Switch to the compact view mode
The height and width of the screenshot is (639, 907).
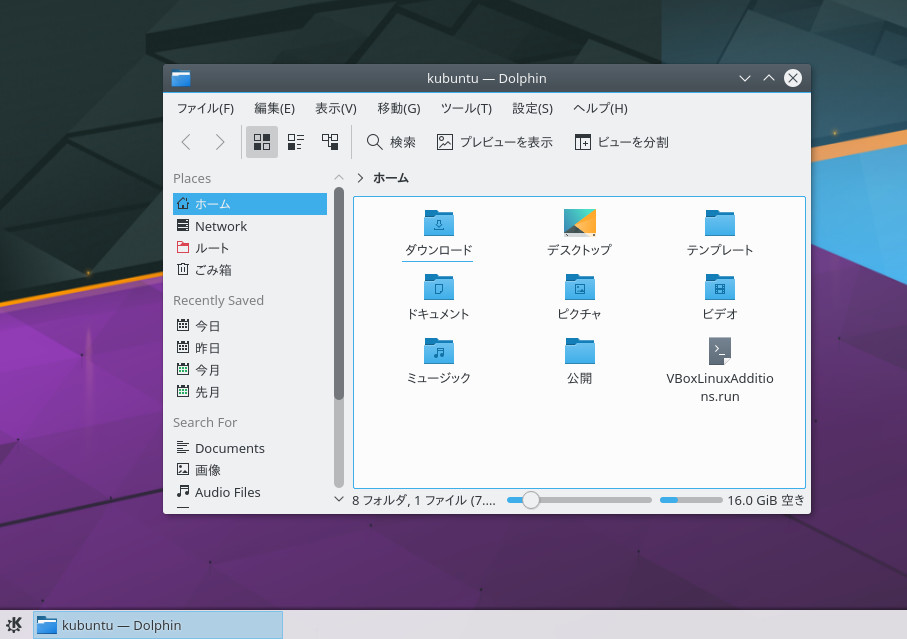point(295,141)
